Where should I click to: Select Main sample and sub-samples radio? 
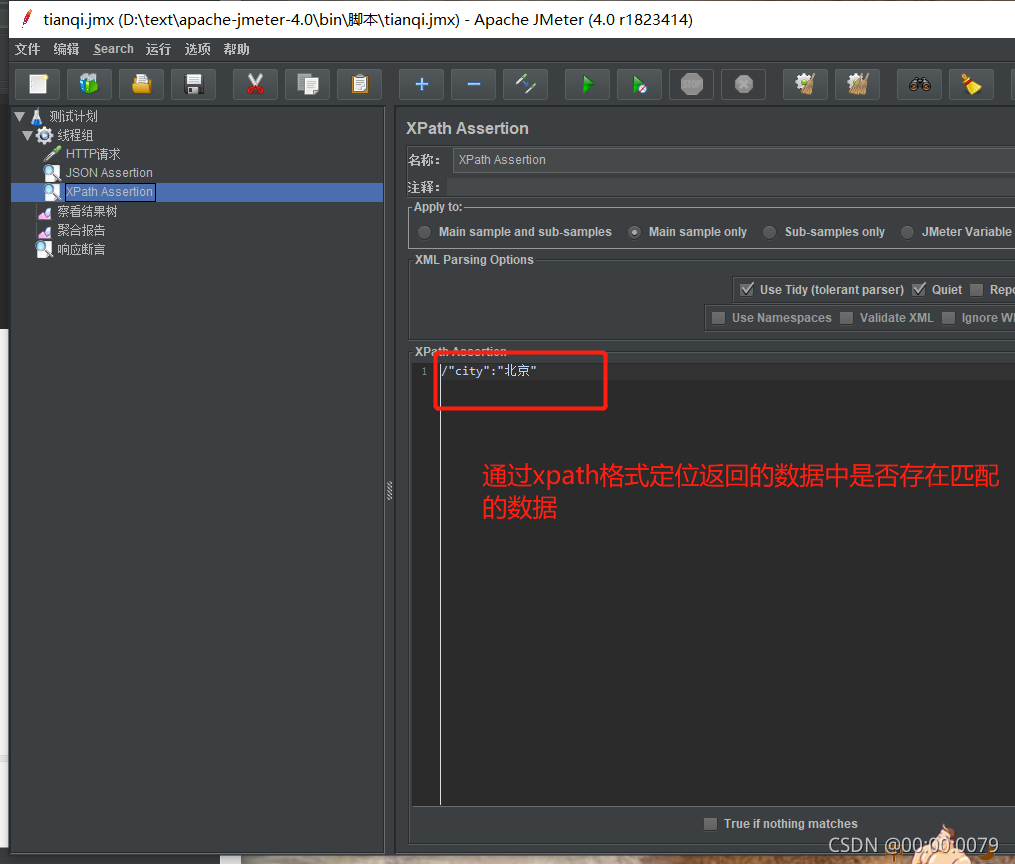[425, 232]
